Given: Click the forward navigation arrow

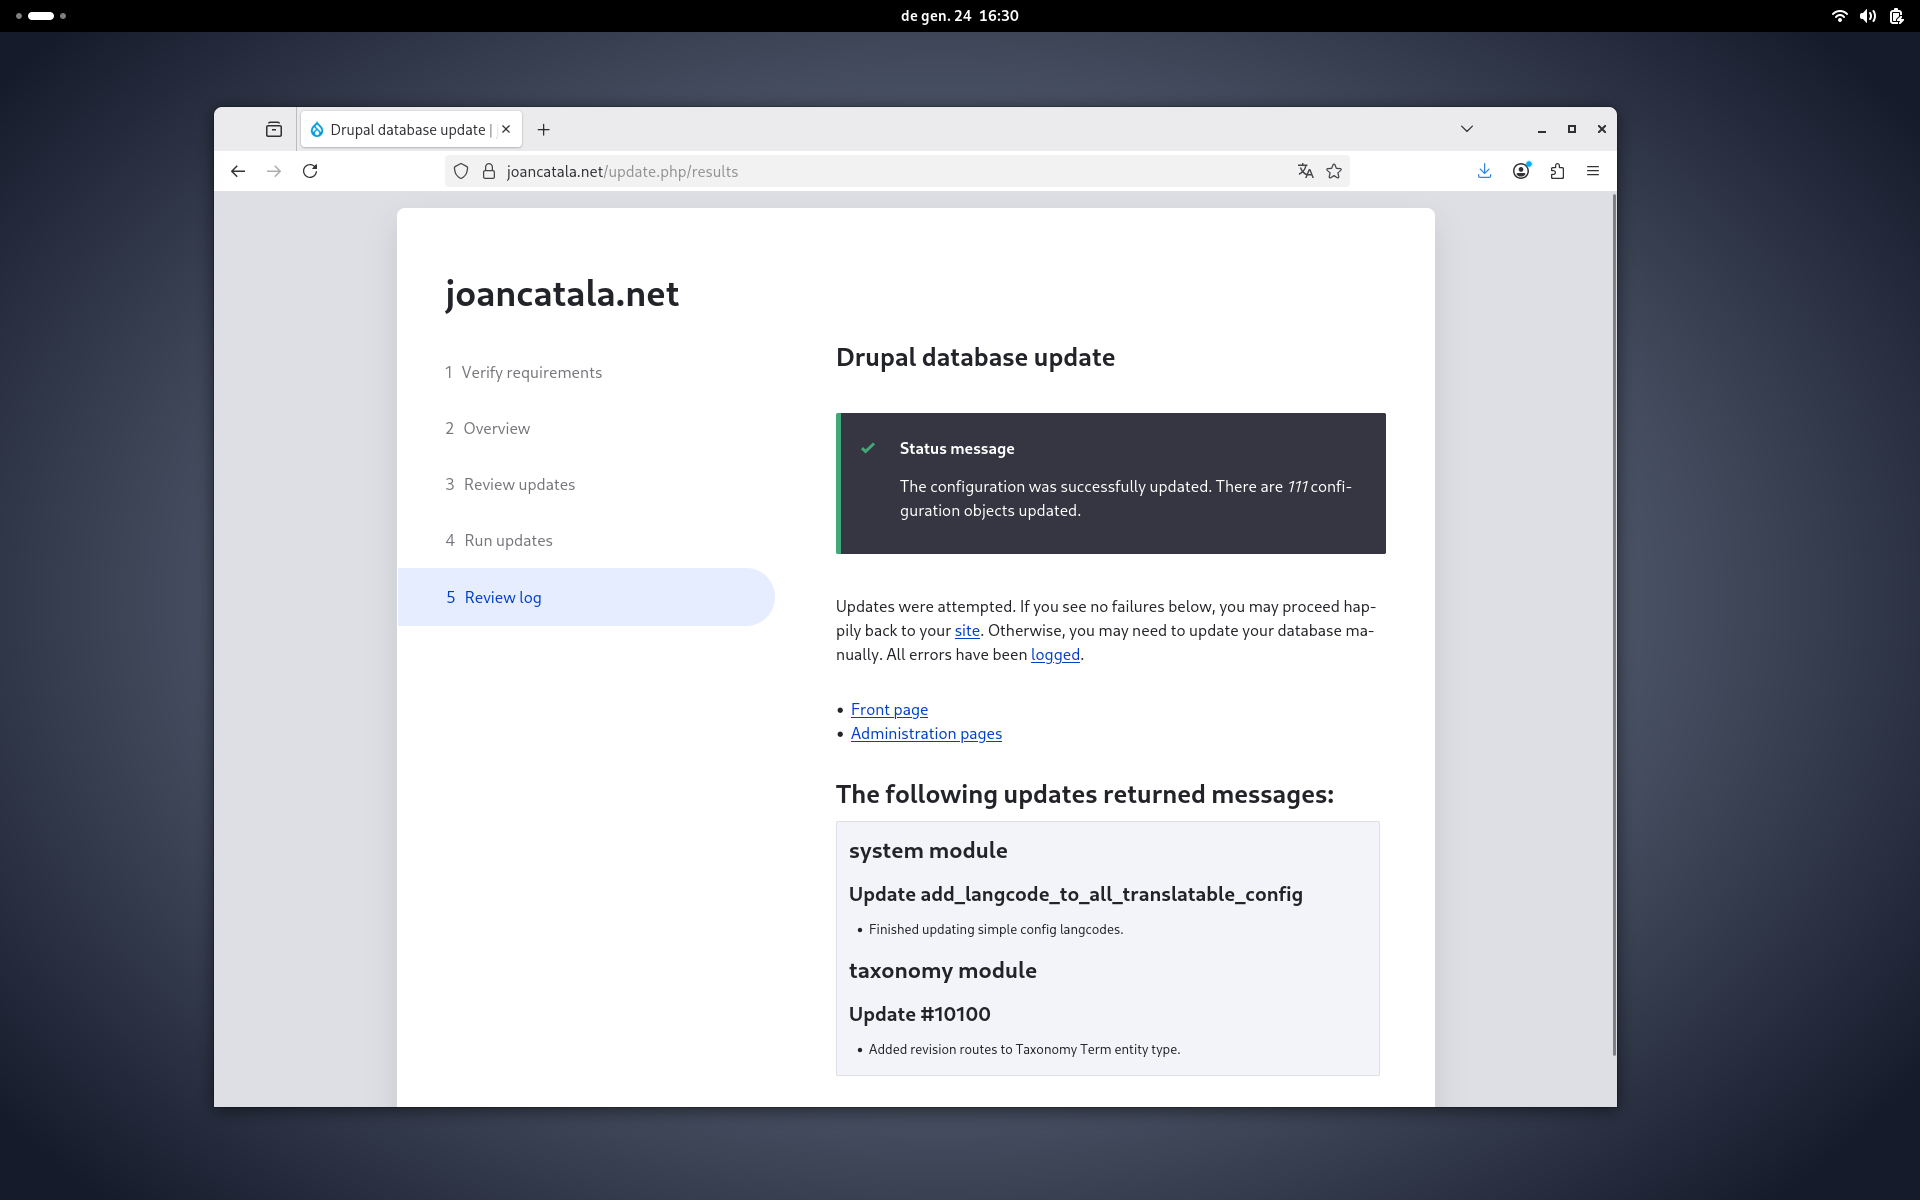Looking at the screenshot, I should pos(273,171).
